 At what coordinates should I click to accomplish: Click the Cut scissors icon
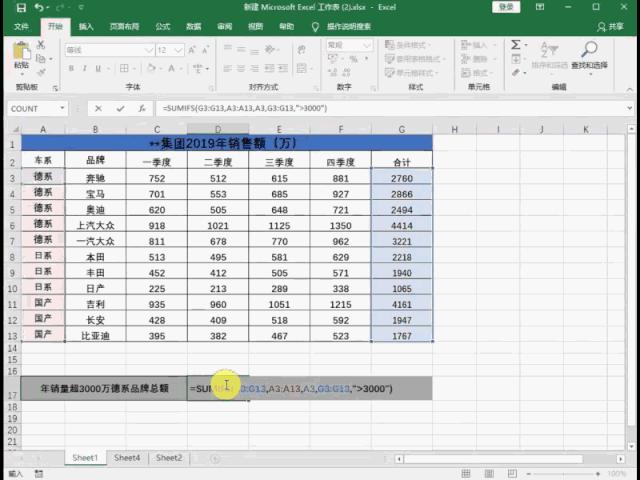tap(41, 45)
